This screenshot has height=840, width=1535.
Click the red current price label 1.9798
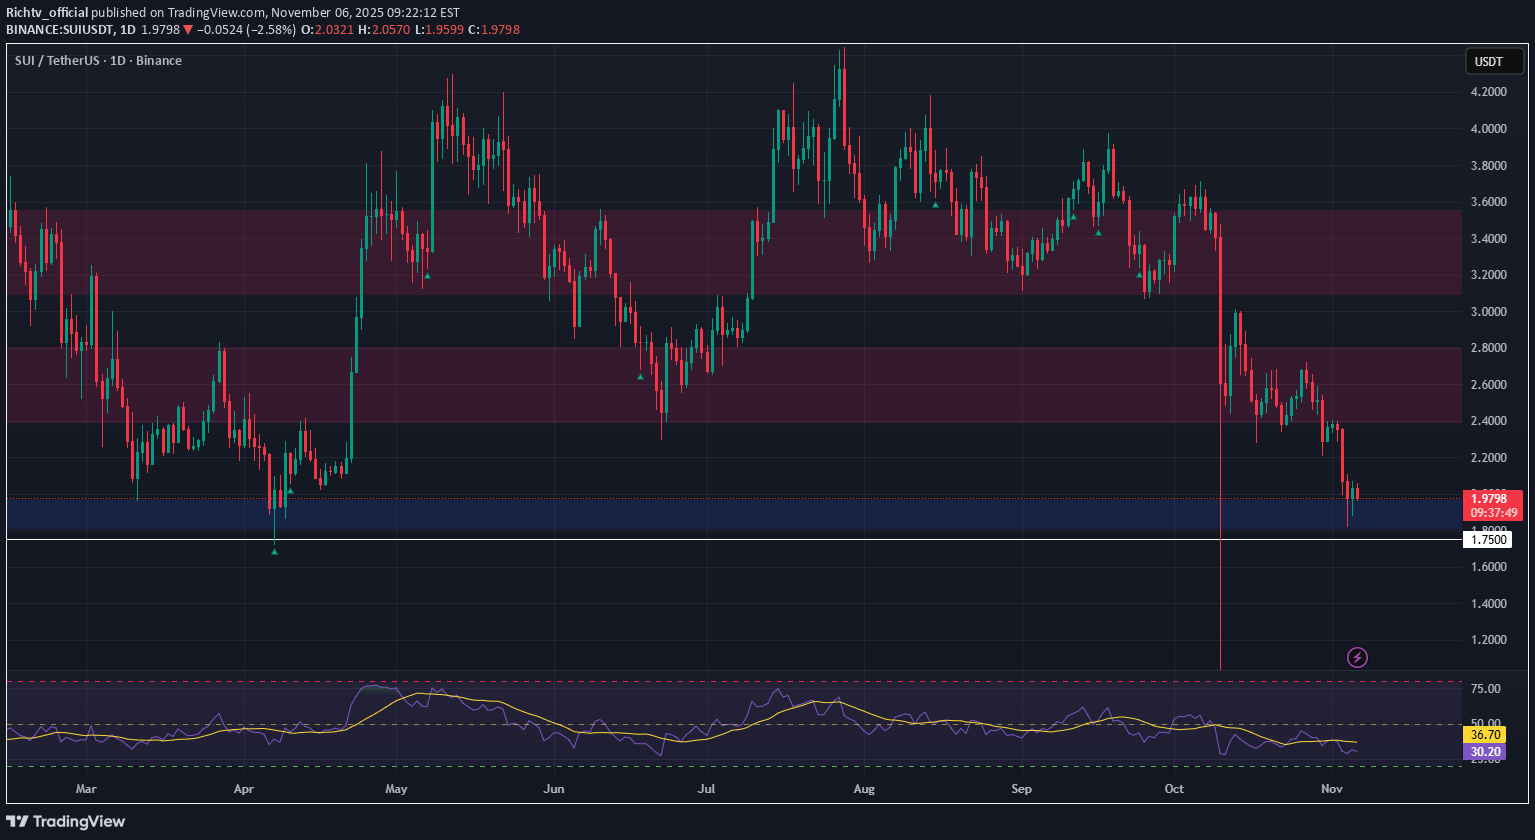coord(1487,497)
